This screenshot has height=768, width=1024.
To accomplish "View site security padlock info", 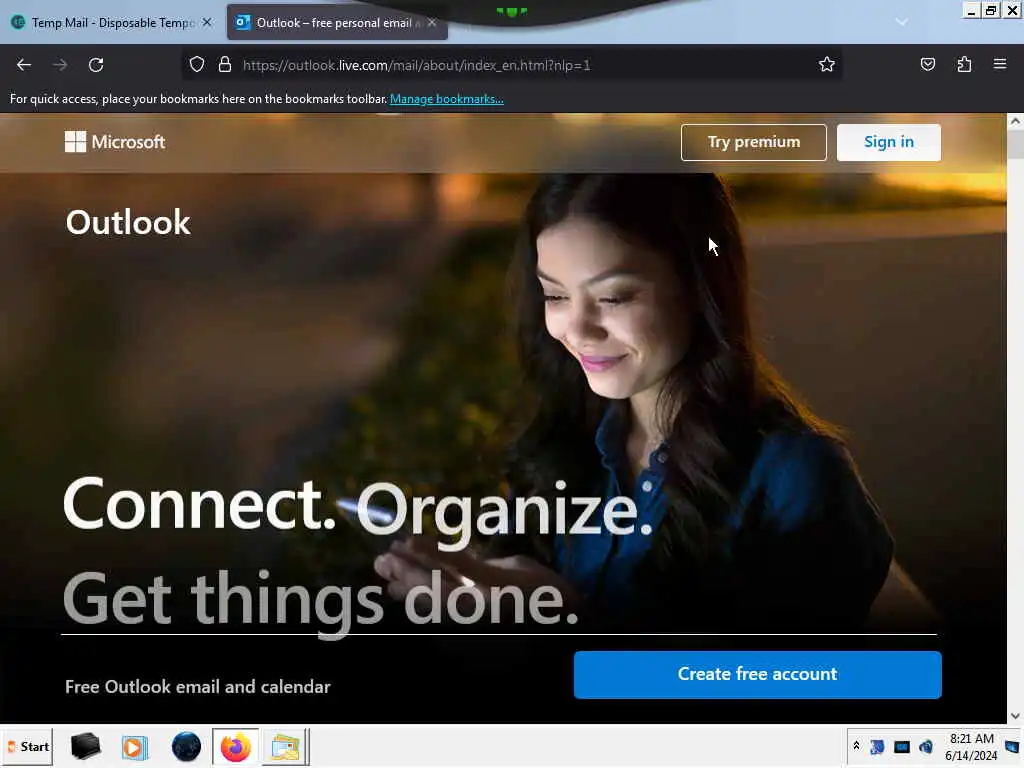I will coord(225,65).
